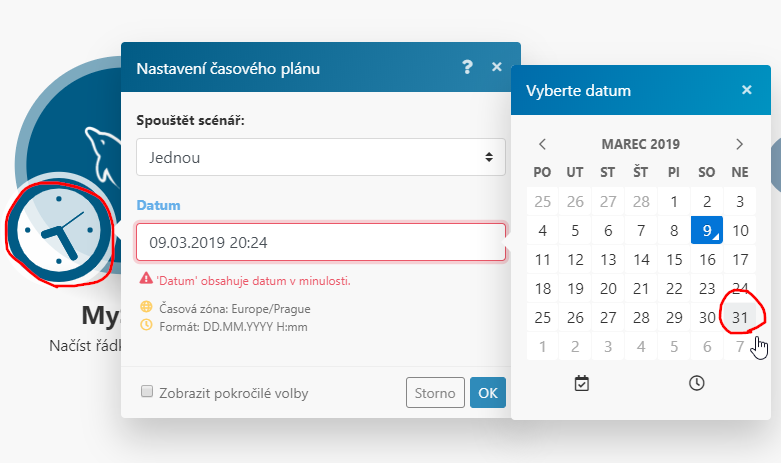Select the highlighted day 9
The image size is (781, 463).
click(707, 231)
